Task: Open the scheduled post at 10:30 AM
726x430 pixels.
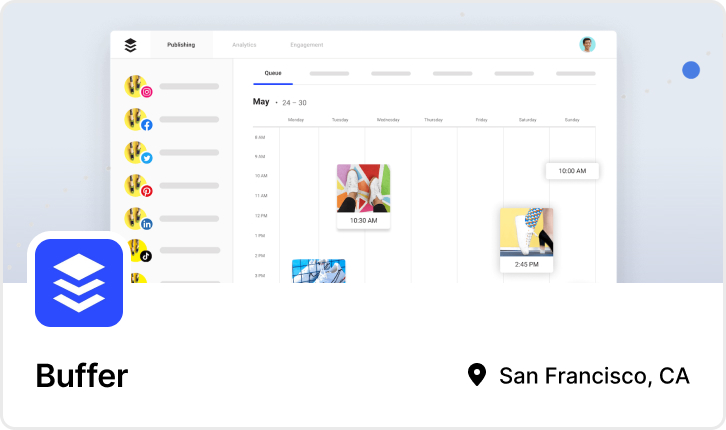Action: pyautogui.click(x=363, y=196)
